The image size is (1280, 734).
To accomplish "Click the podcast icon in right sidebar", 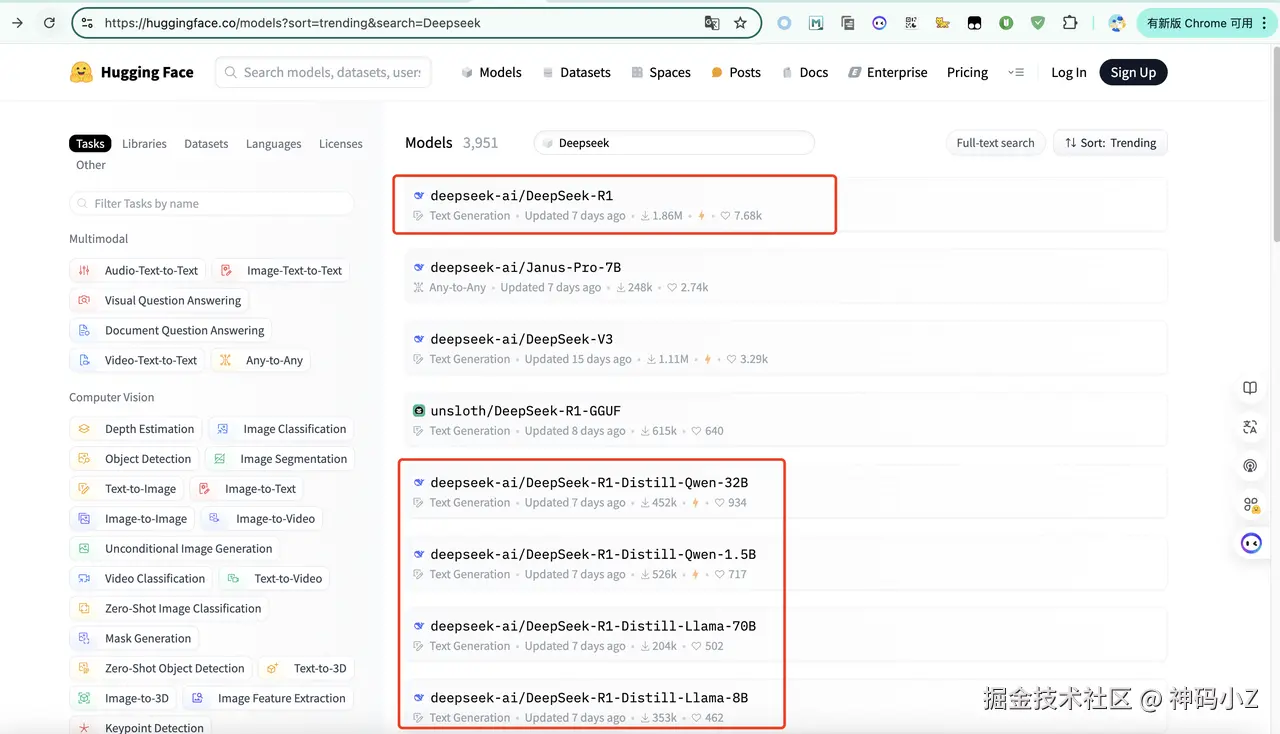I will 1250,466.
